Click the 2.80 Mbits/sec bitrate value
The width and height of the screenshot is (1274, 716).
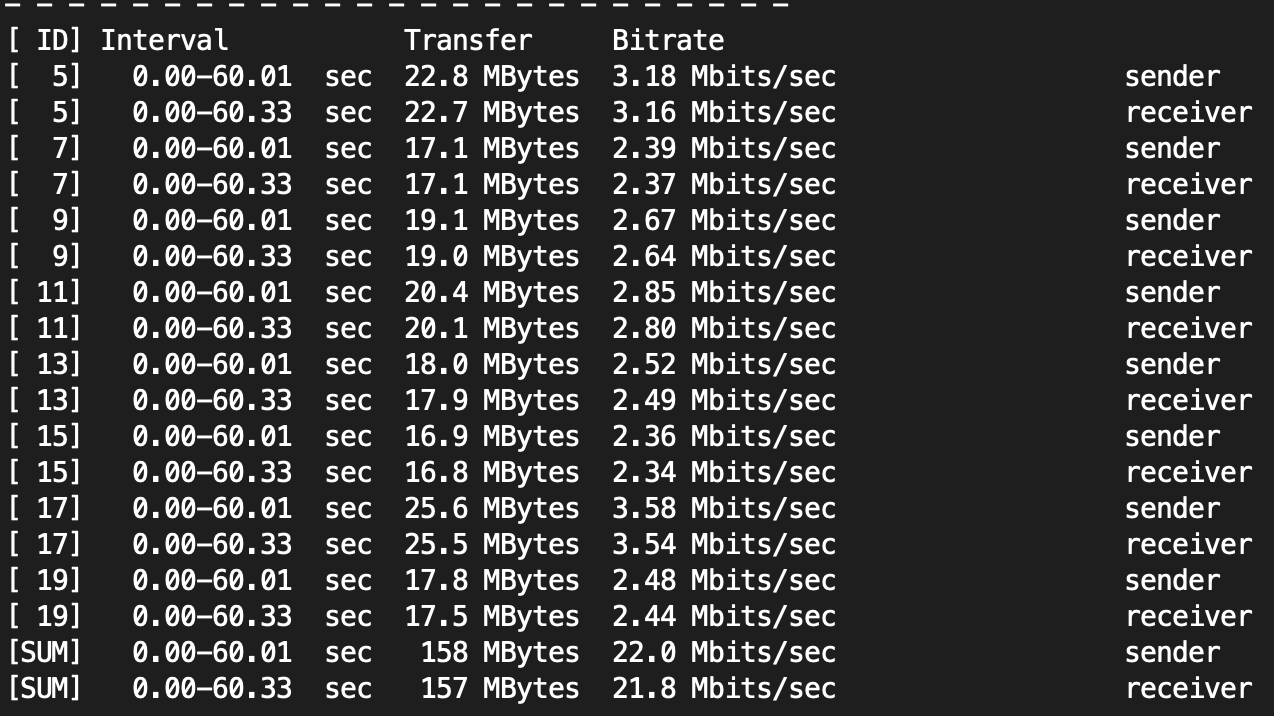coord(724,329)
